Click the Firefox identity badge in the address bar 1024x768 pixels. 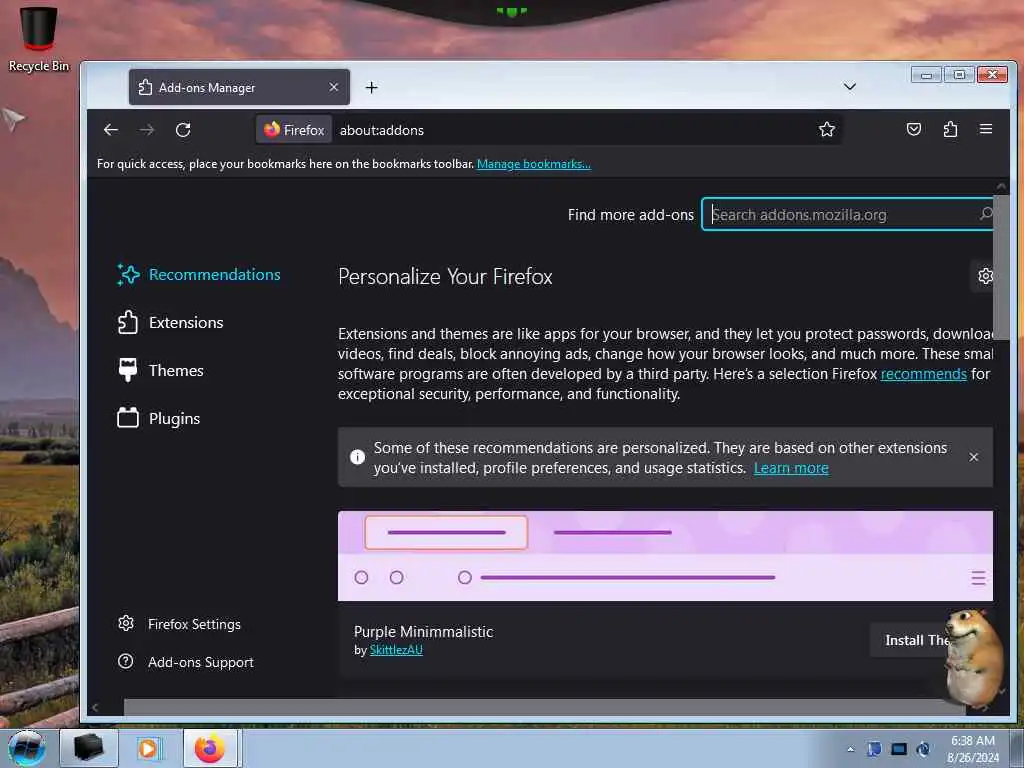pos(294,130)
